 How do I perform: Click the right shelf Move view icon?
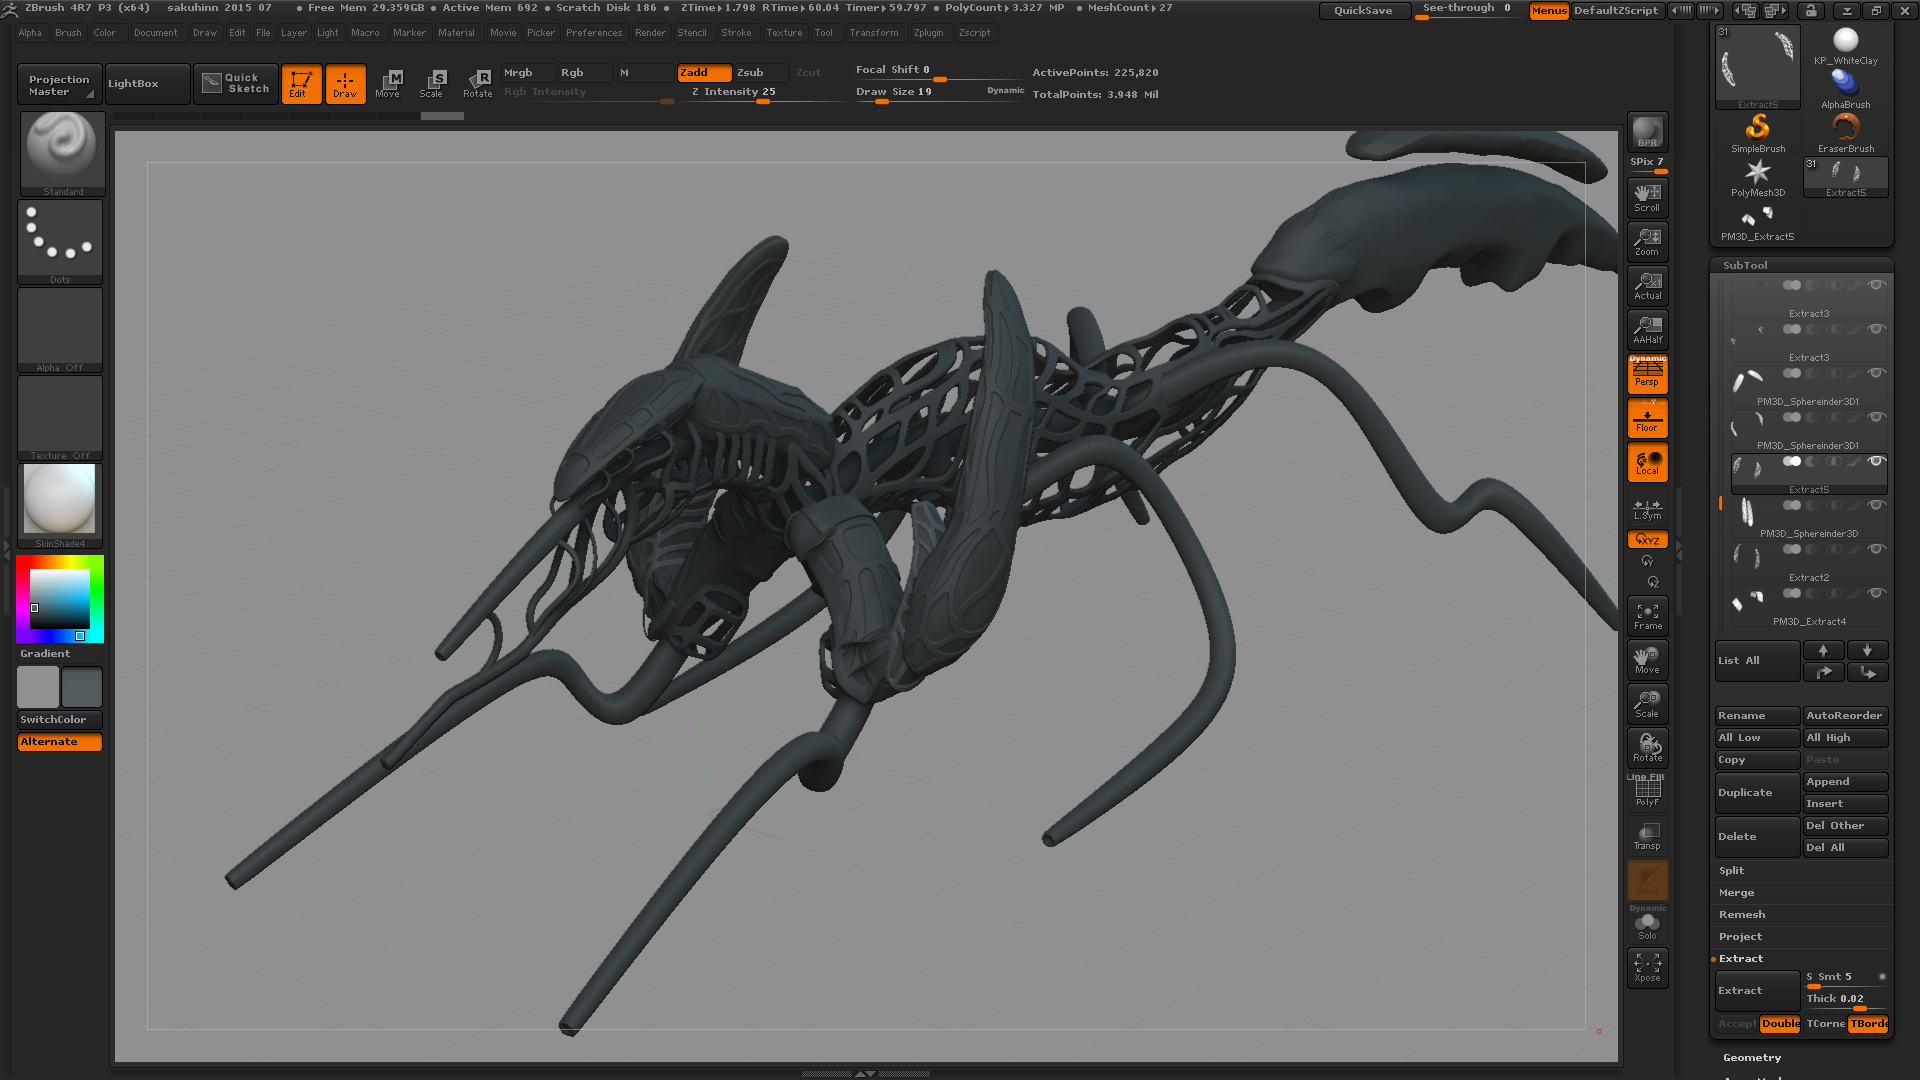(1647, 659)
